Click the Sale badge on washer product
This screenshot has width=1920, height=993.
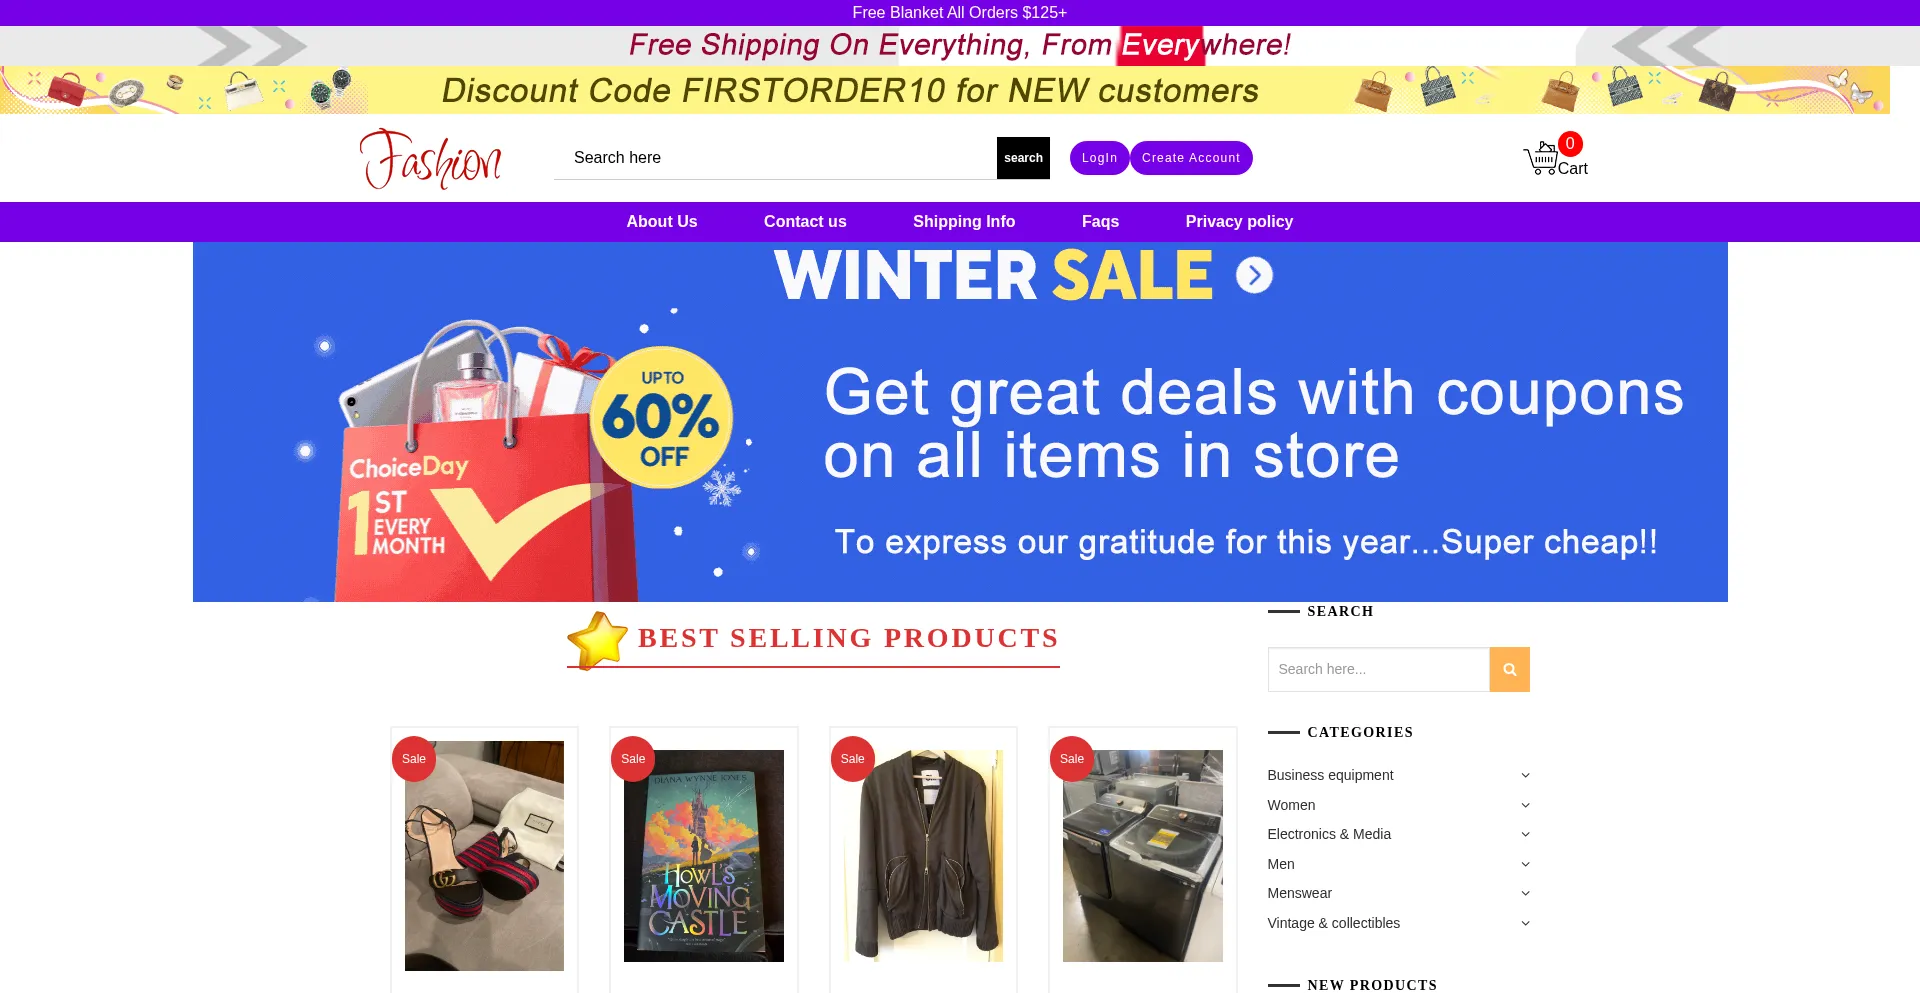click(1072, 759)
